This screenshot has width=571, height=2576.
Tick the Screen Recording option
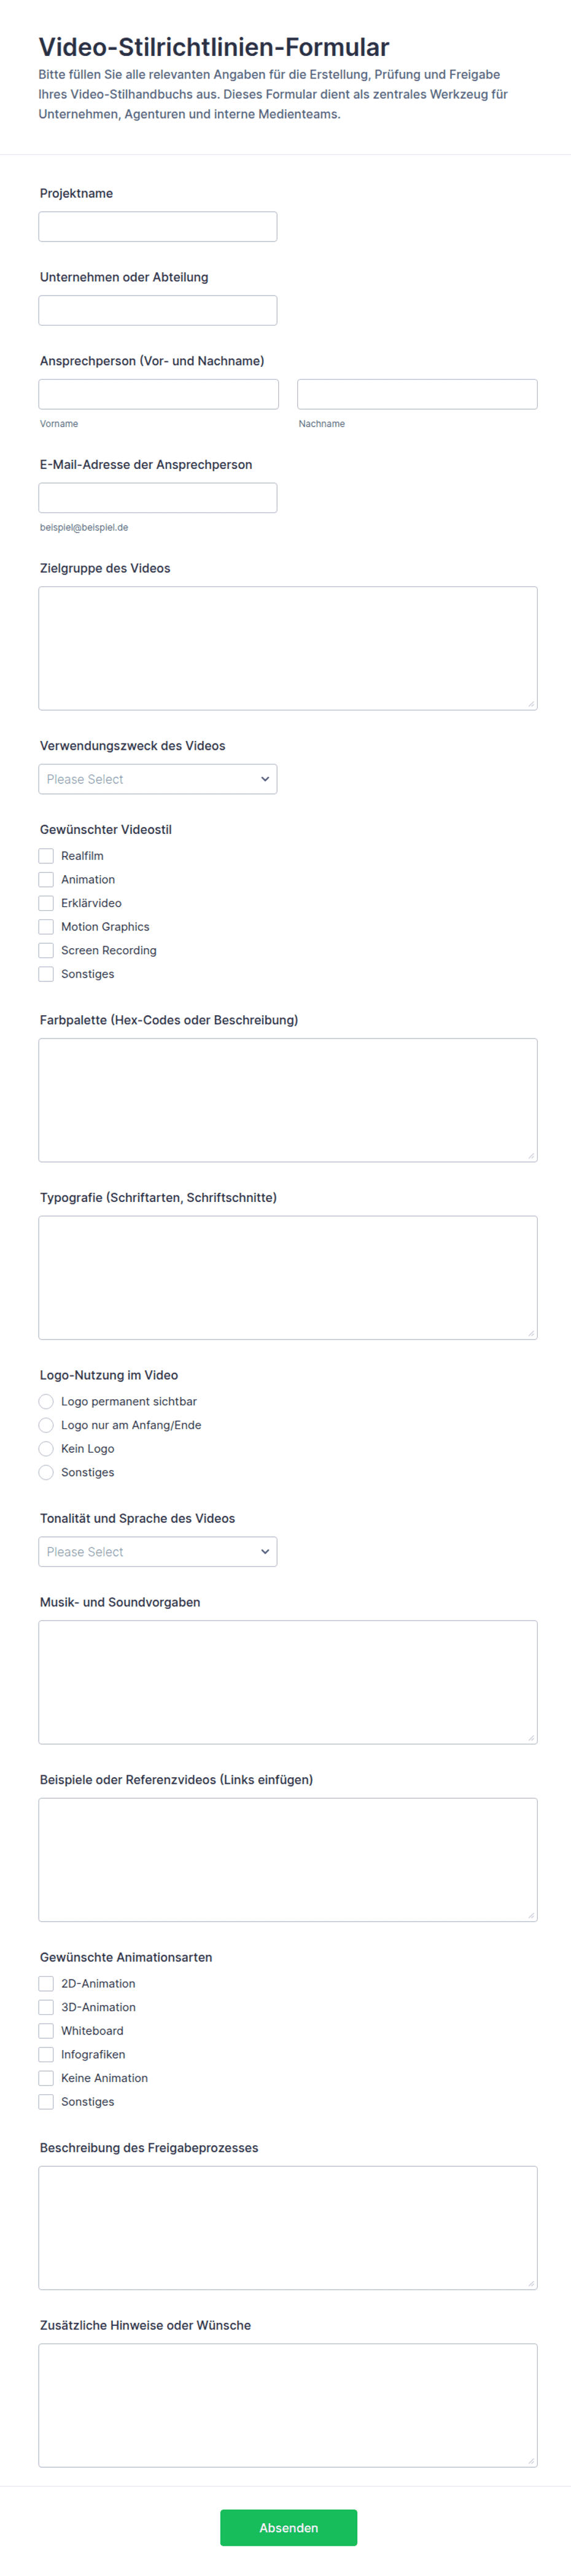pos(46,951)
